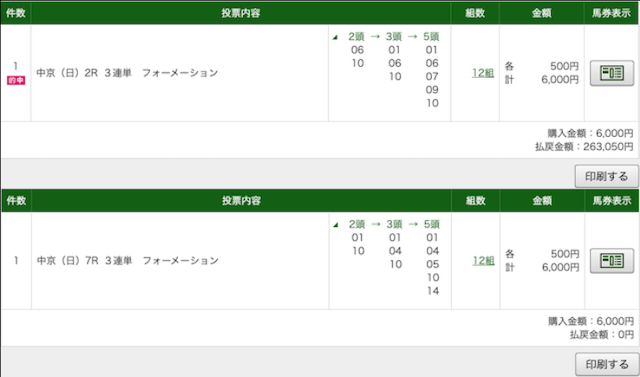Open ticket display icon for 中京 2R bet
Image resolution: width=640 pixels, height=377 pixels.
[x=611, y=73]
